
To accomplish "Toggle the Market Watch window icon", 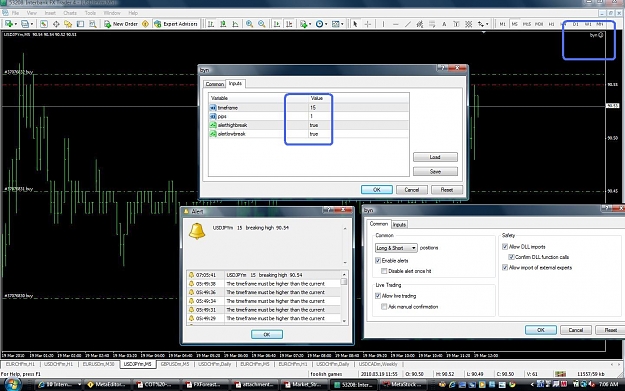I will 44,24.
